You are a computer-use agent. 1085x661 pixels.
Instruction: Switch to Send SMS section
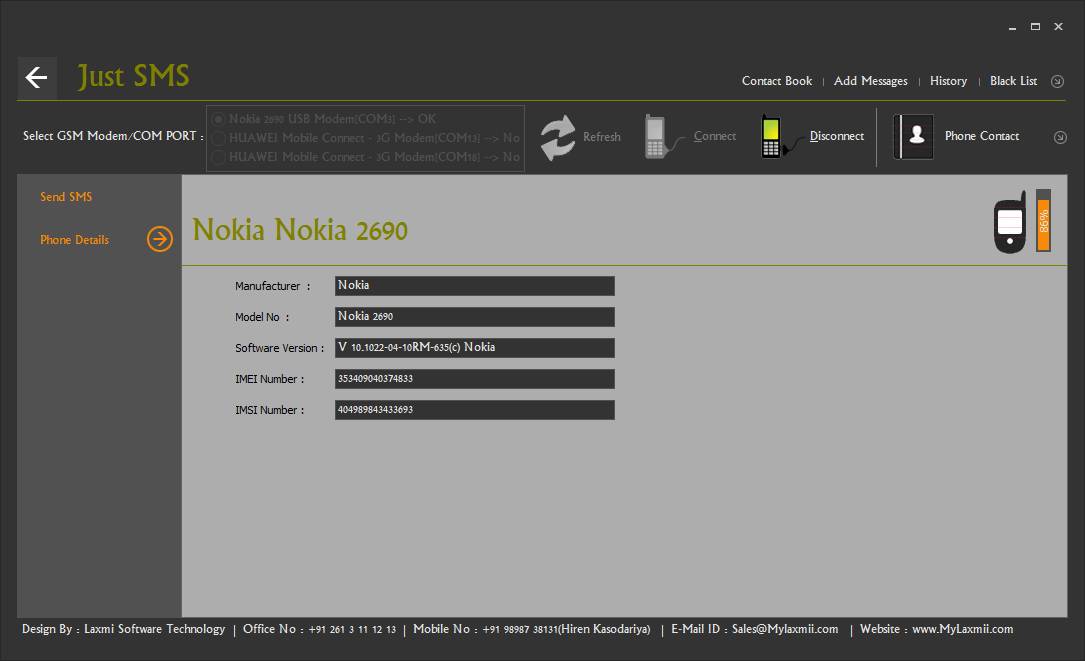[66, 197]
